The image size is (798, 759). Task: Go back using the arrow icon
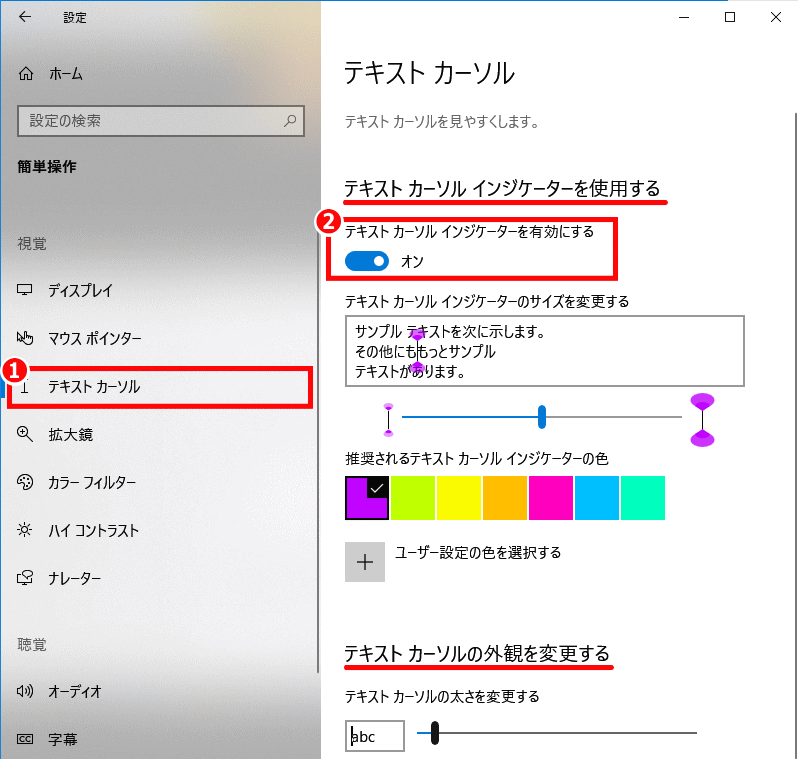25,17
